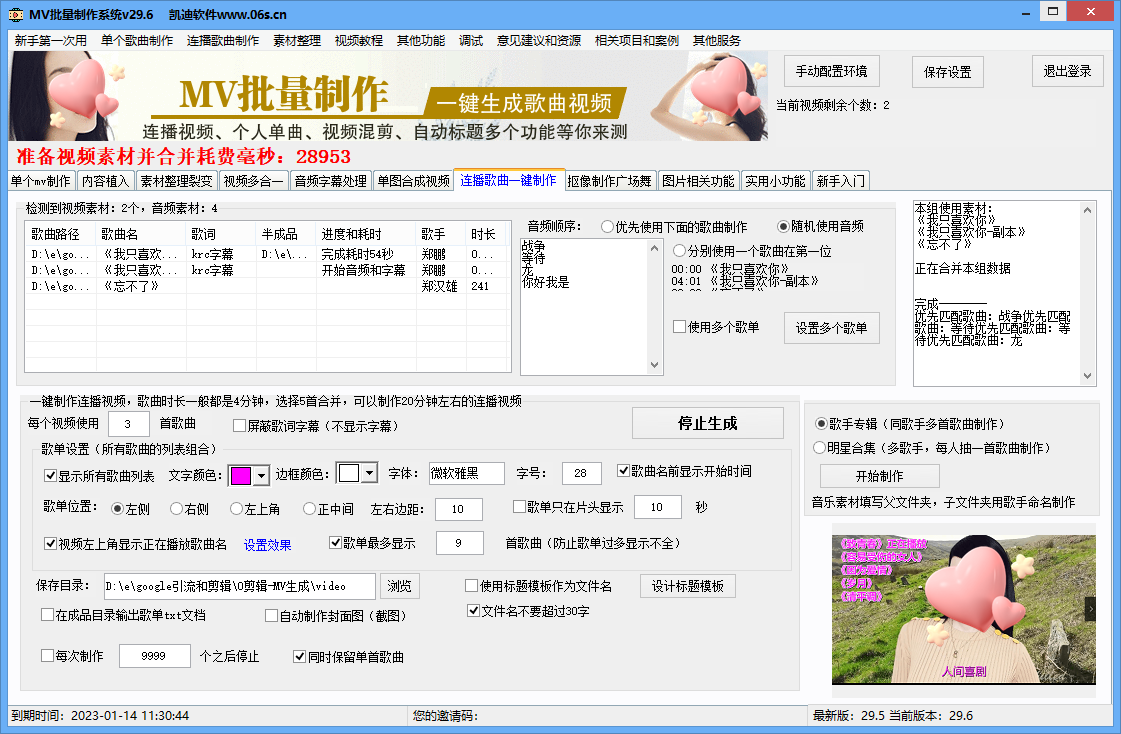Switch to the 抠像制作广场舞 tab
This screenshot has width=1121, height=734.
coord(610,181)
